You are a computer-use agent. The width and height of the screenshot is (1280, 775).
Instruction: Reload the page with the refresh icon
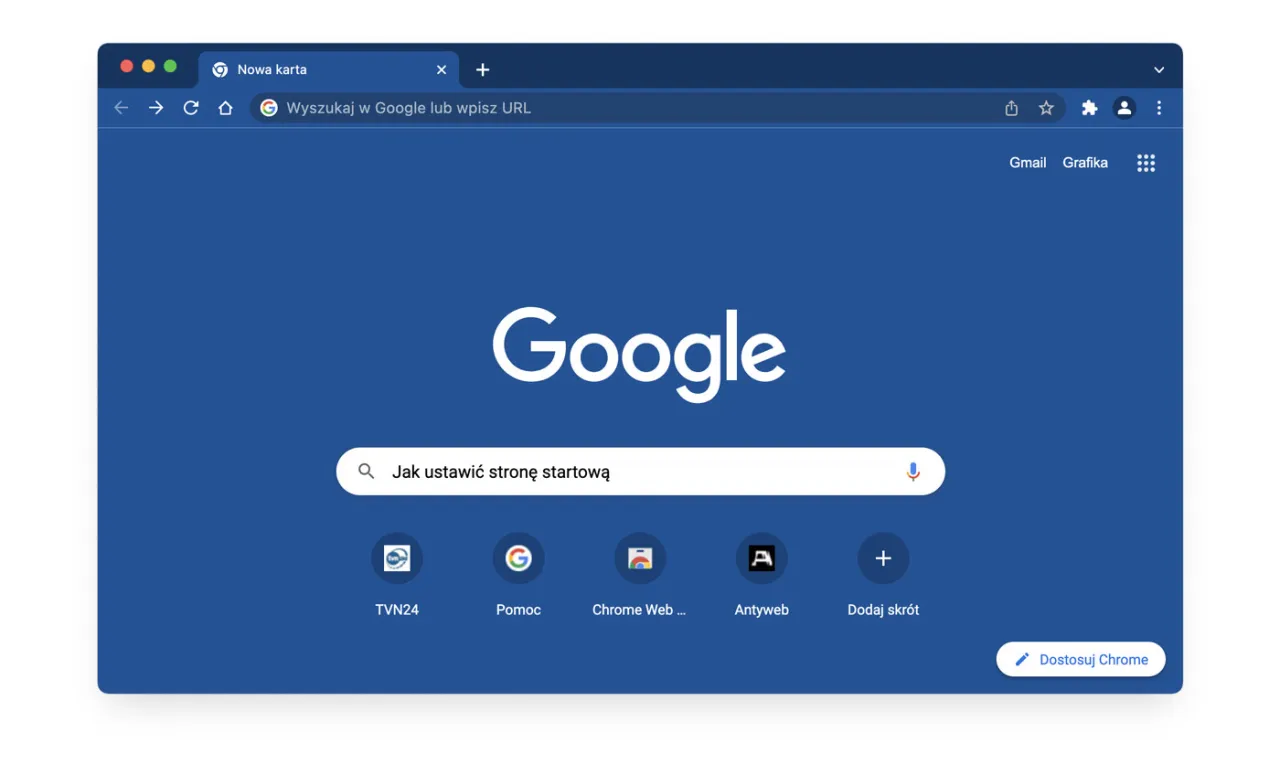click(x=190, y=107)
